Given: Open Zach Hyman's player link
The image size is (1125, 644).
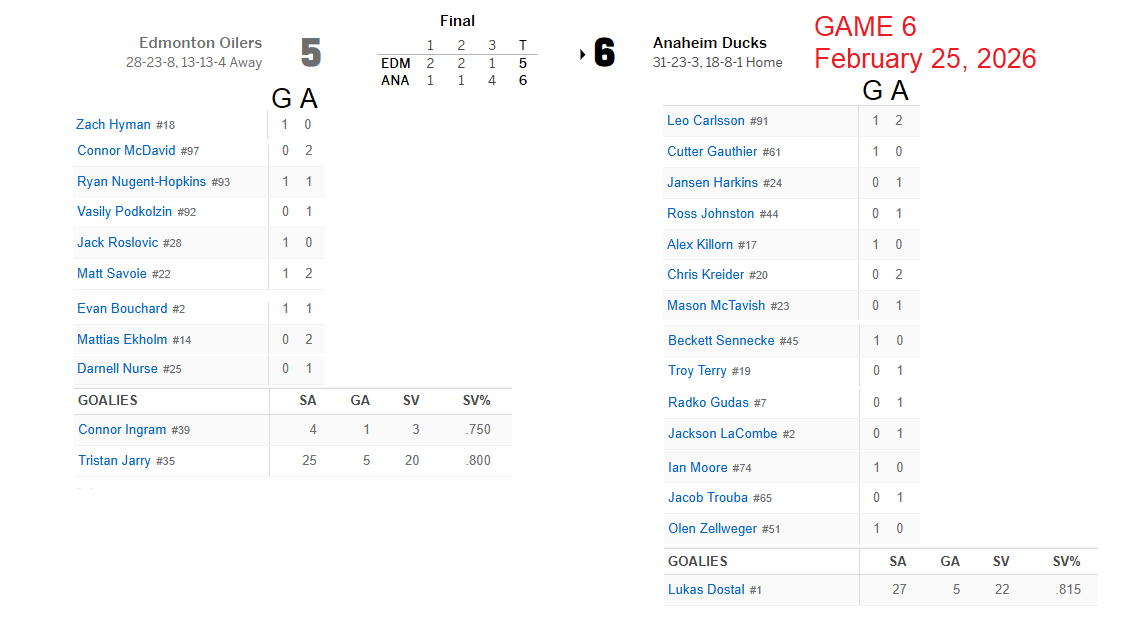Looking at the screenshot, I should tap(113, 125).
